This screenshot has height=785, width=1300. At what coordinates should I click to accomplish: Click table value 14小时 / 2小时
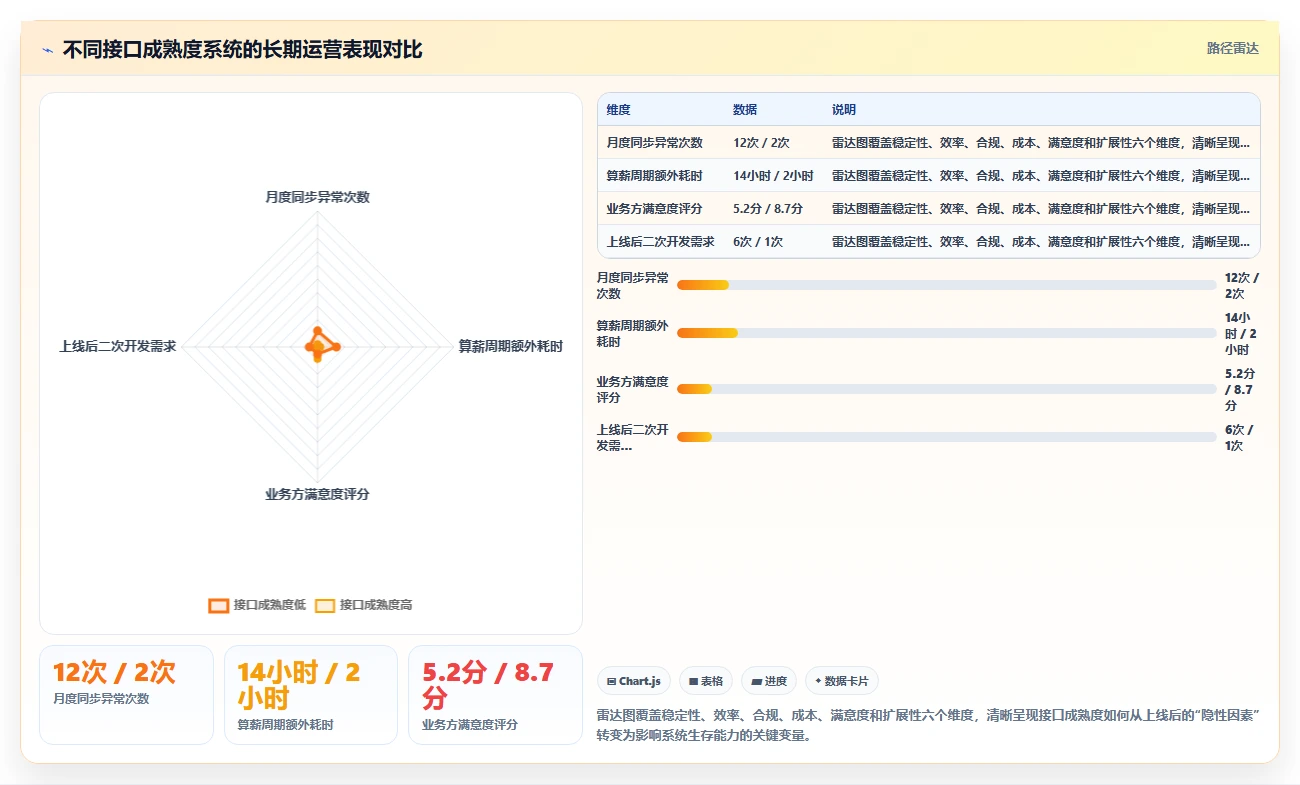tap(773, 175)
